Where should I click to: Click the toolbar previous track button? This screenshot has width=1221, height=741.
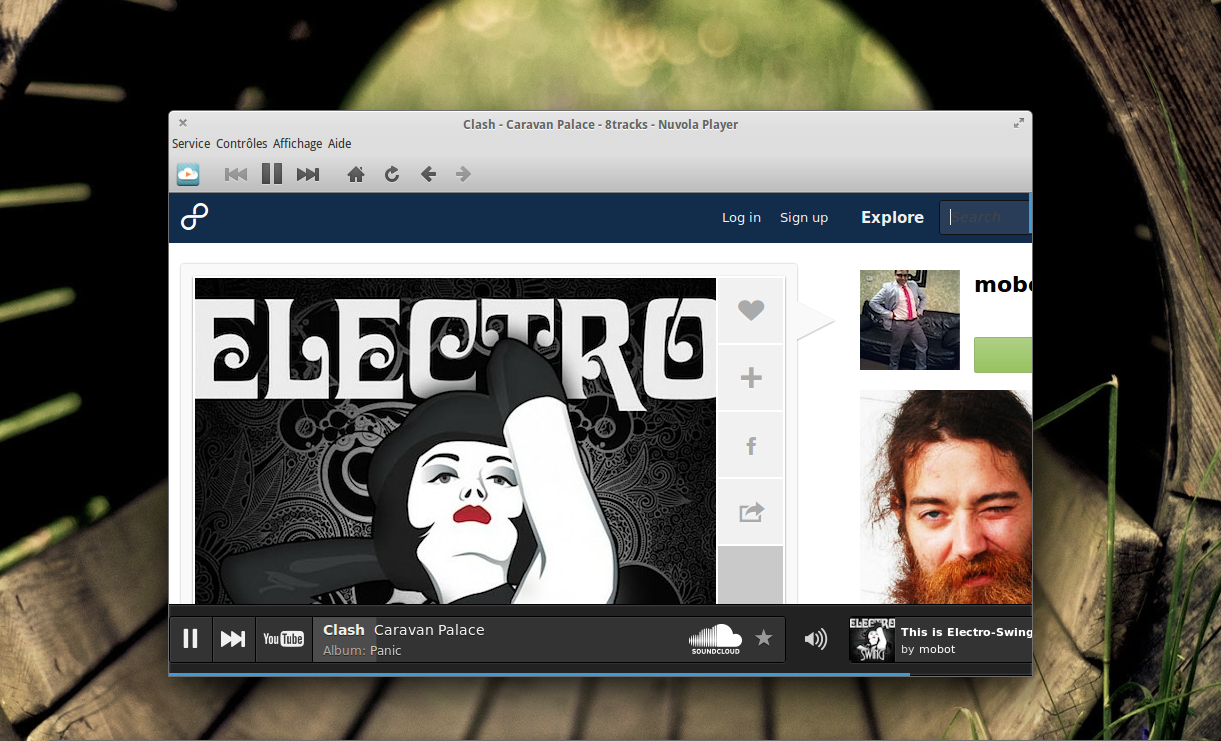coord(236,174)
